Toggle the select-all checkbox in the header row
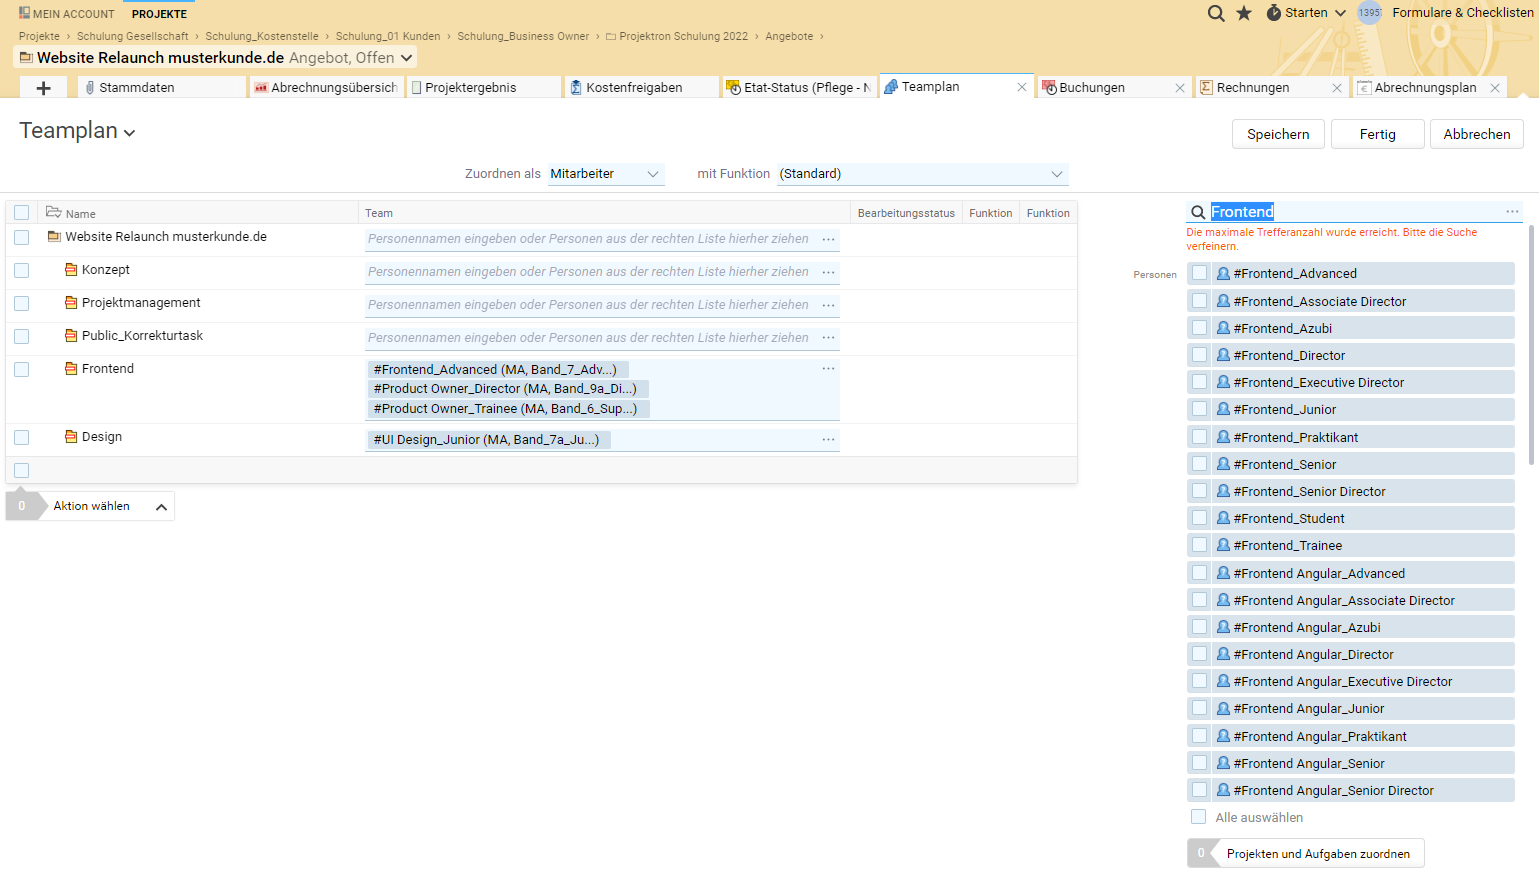This screenshot has height=888, width=1539. 21,212
